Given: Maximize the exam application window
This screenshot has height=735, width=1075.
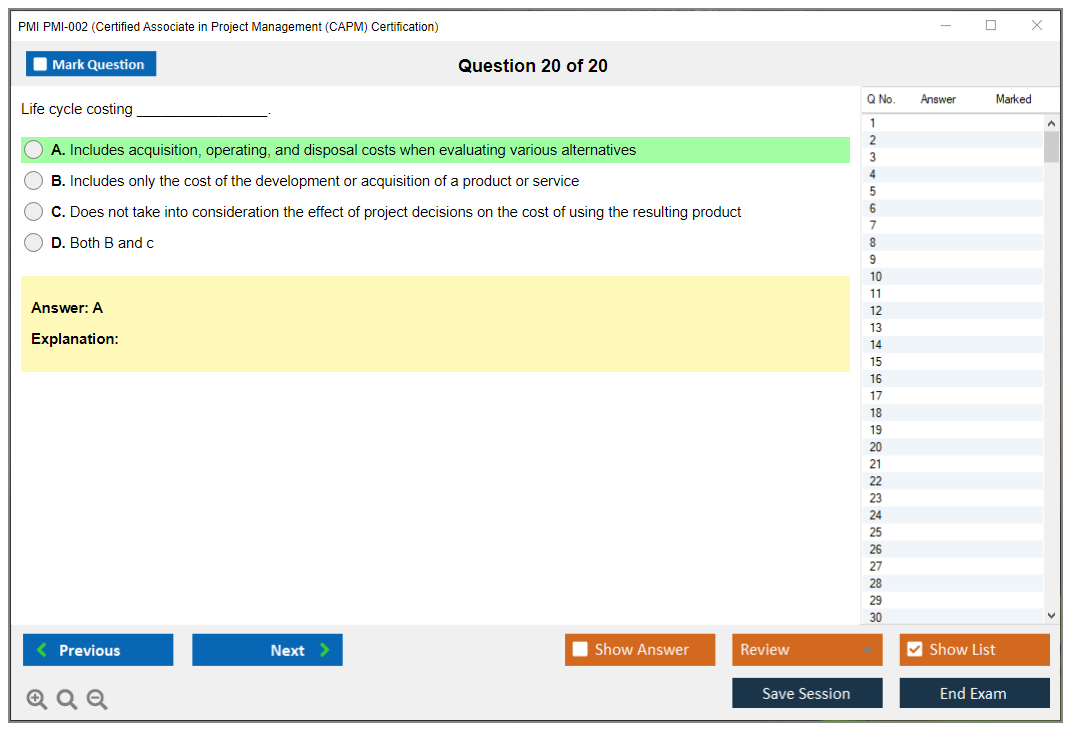Looking at the screenshot, I should click(990, 26).
